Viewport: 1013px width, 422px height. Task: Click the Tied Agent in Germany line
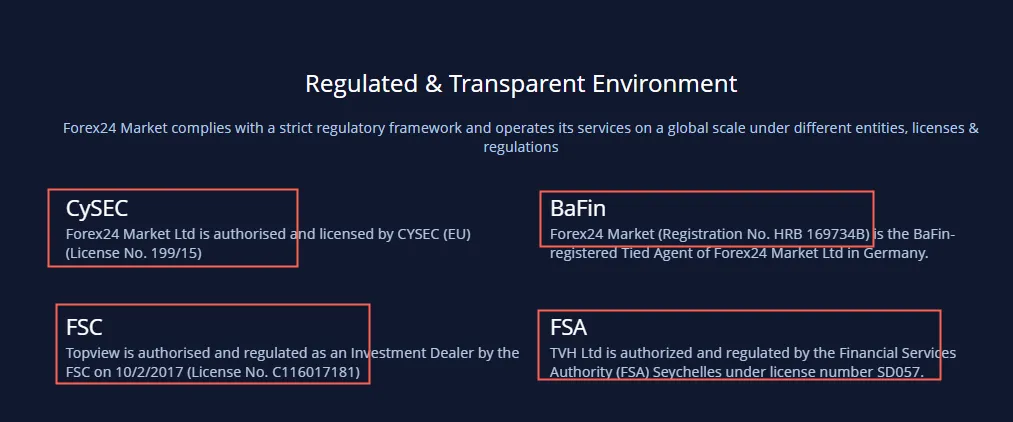coord(739,253)
